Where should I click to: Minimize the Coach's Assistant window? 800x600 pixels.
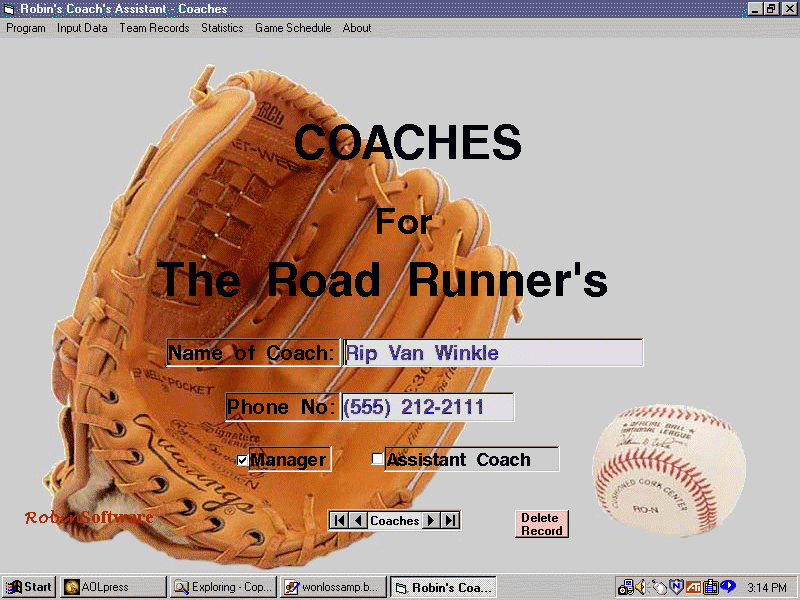tap(755, 9)
